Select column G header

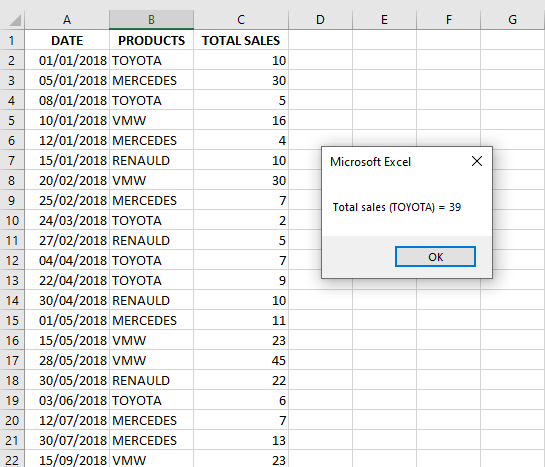click(x=513, y=19)
